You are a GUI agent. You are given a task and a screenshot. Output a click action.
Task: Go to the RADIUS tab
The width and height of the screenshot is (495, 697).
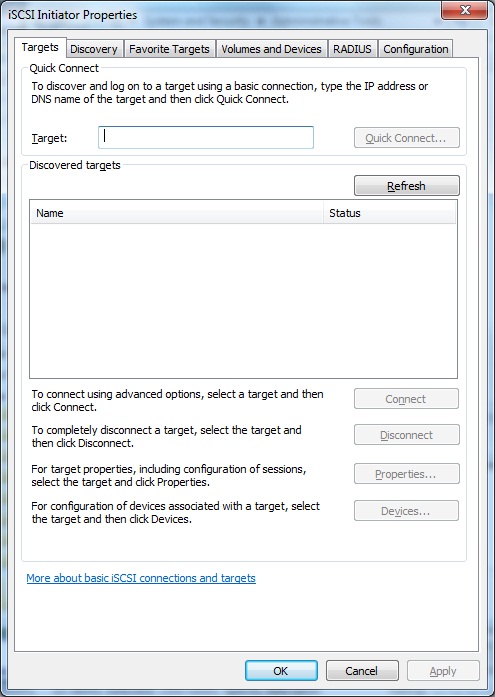pyautogui.click(x=352, y=49)
